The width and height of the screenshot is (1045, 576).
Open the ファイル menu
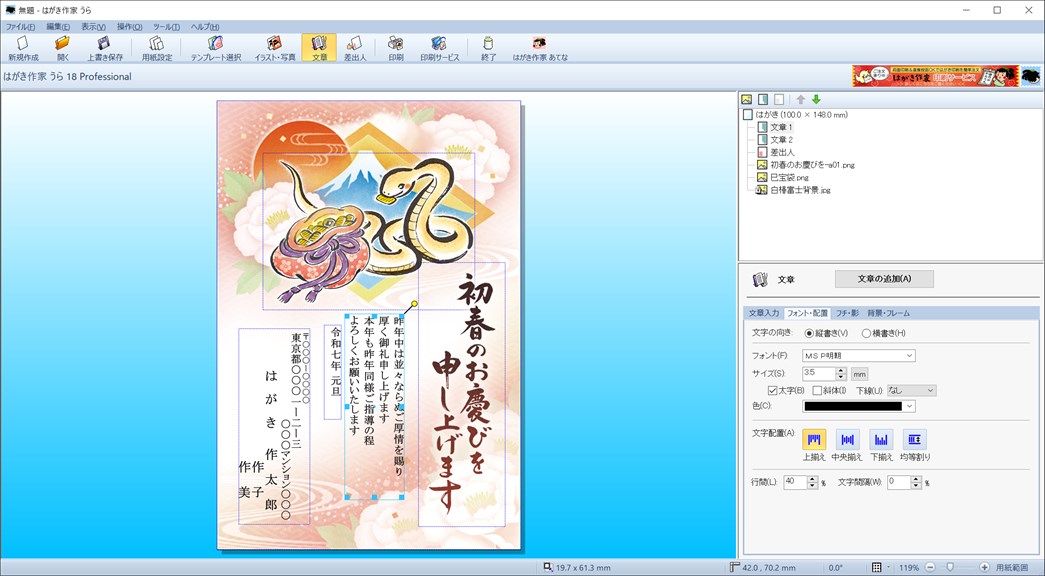[x=20, y=27]
